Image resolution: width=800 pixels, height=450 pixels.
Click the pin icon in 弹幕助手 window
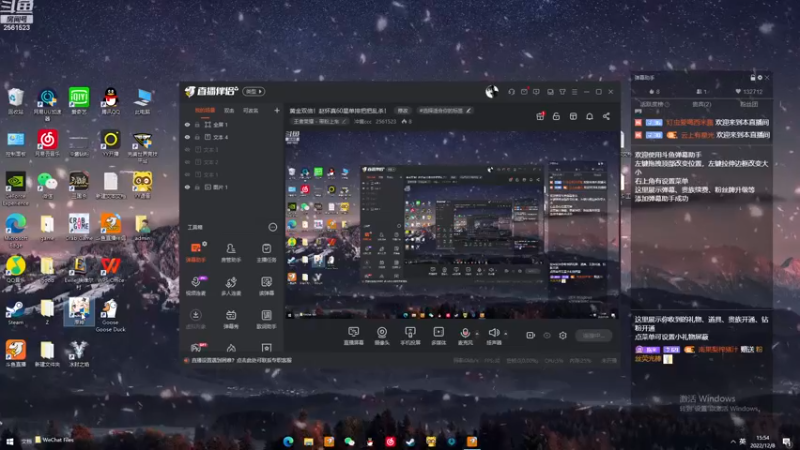point(753,78)
